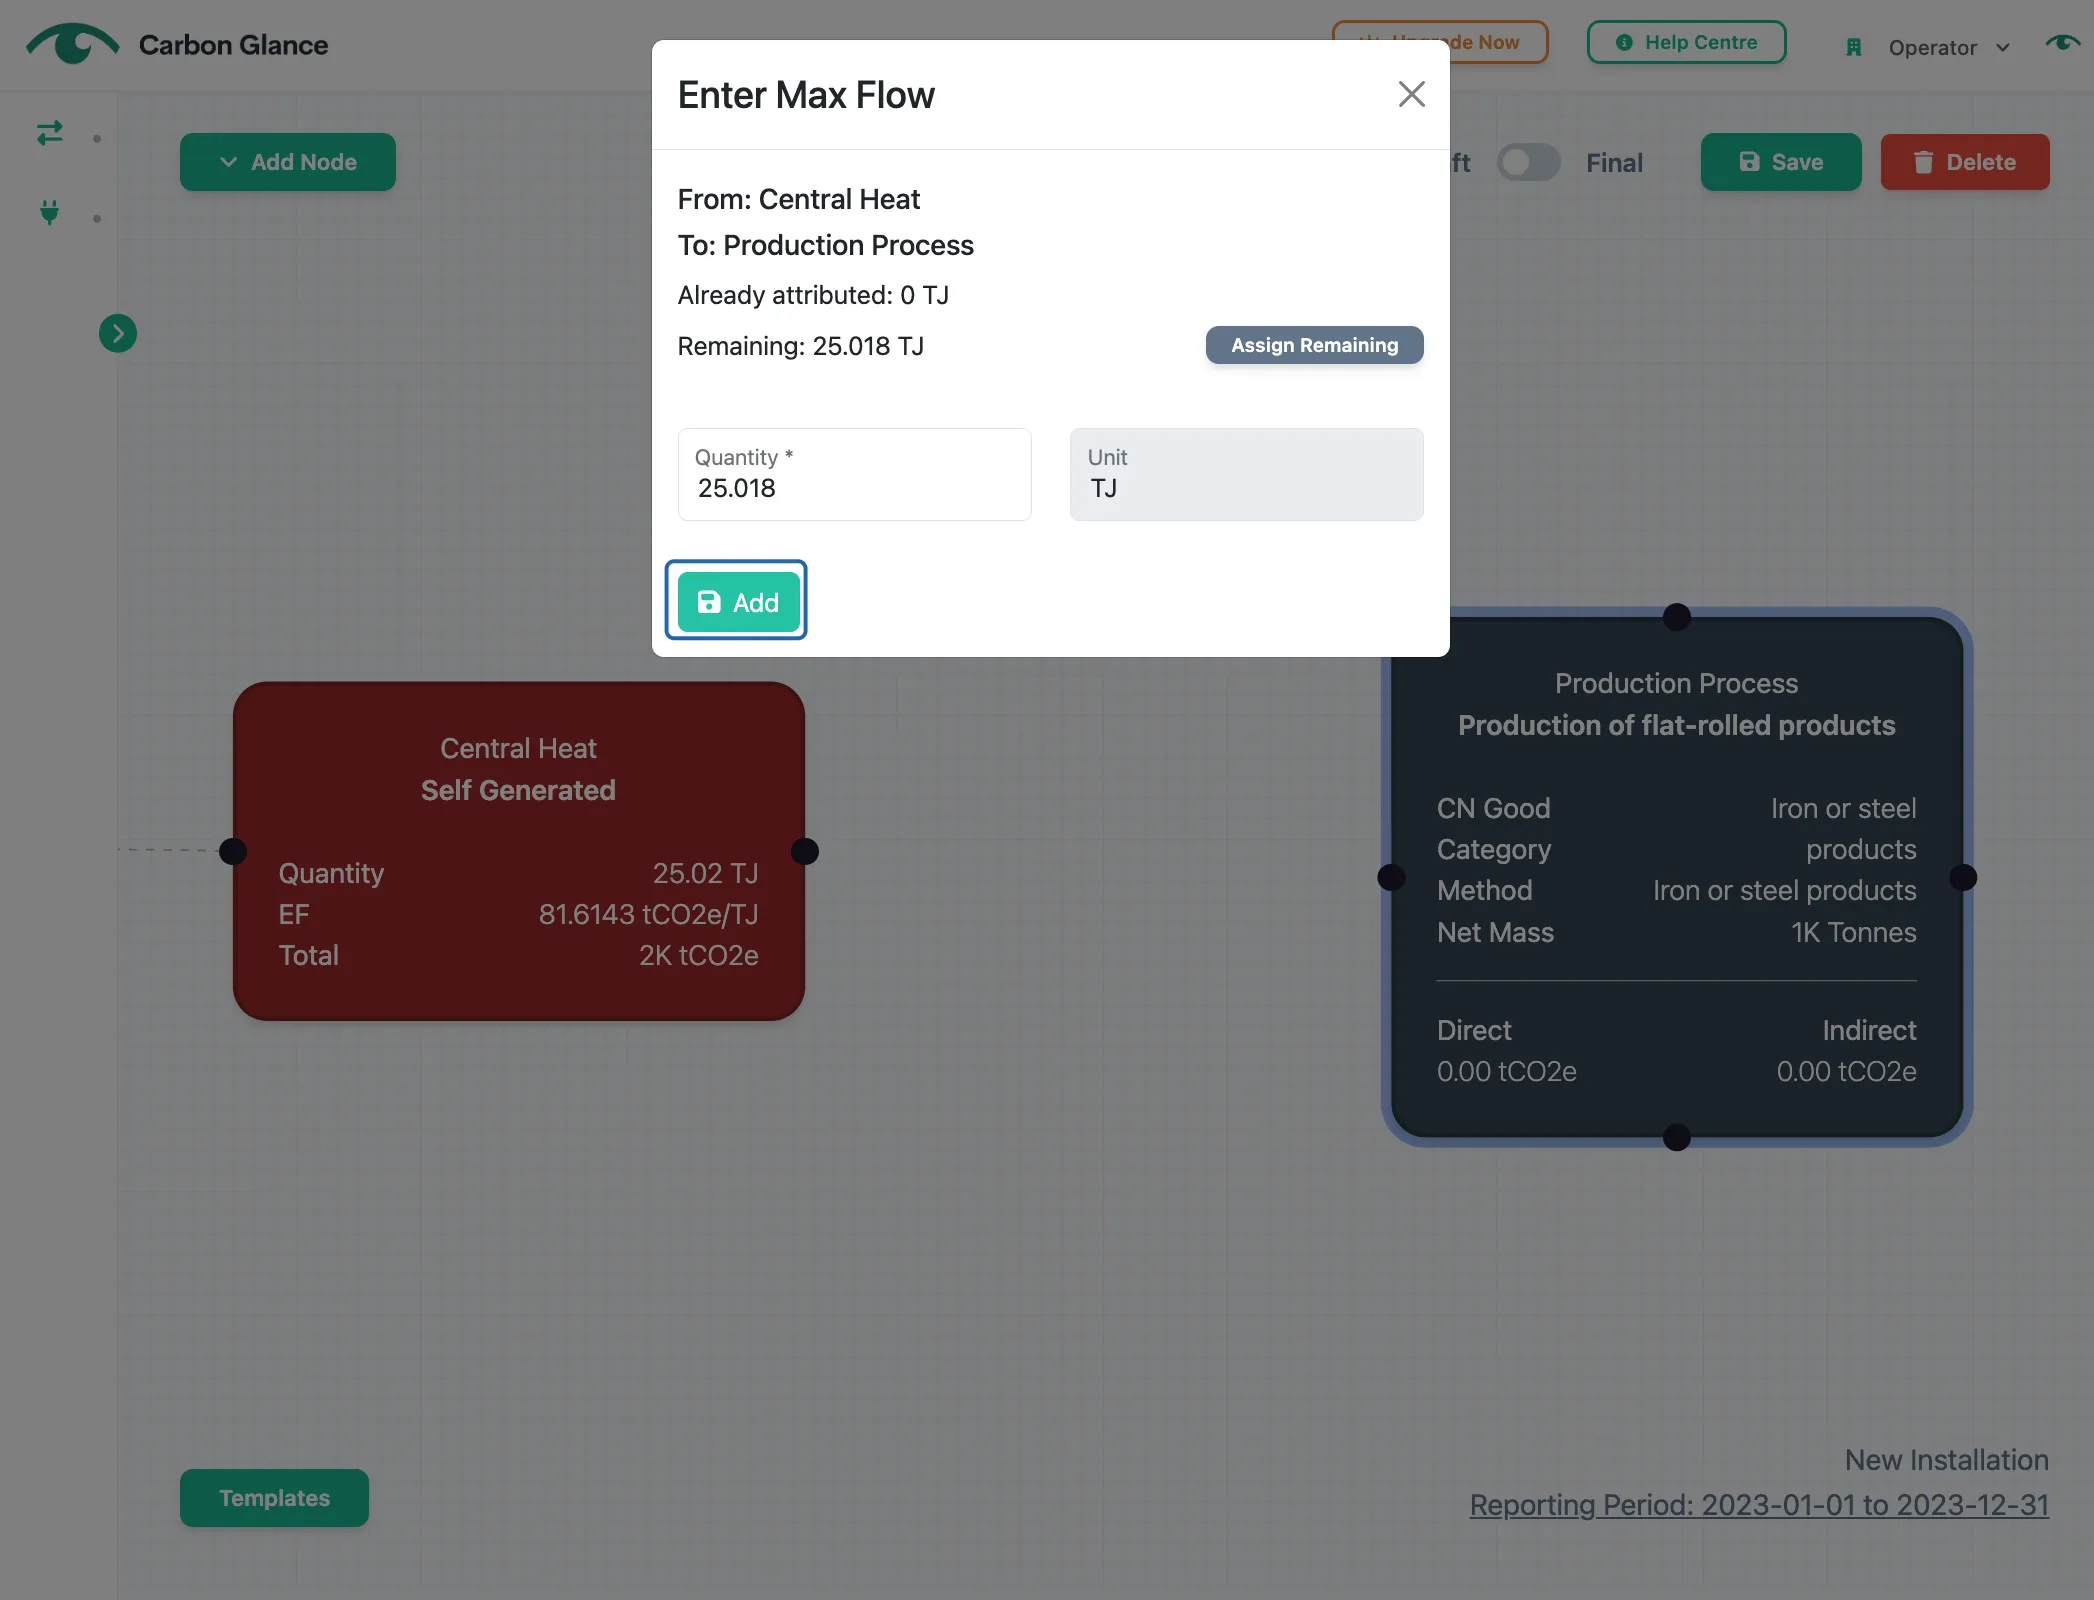This screenshot has height=1600, width=2094.
Task: Open the Reporting Period link
Action: pyautogui.click(x=1759, y=1504)
